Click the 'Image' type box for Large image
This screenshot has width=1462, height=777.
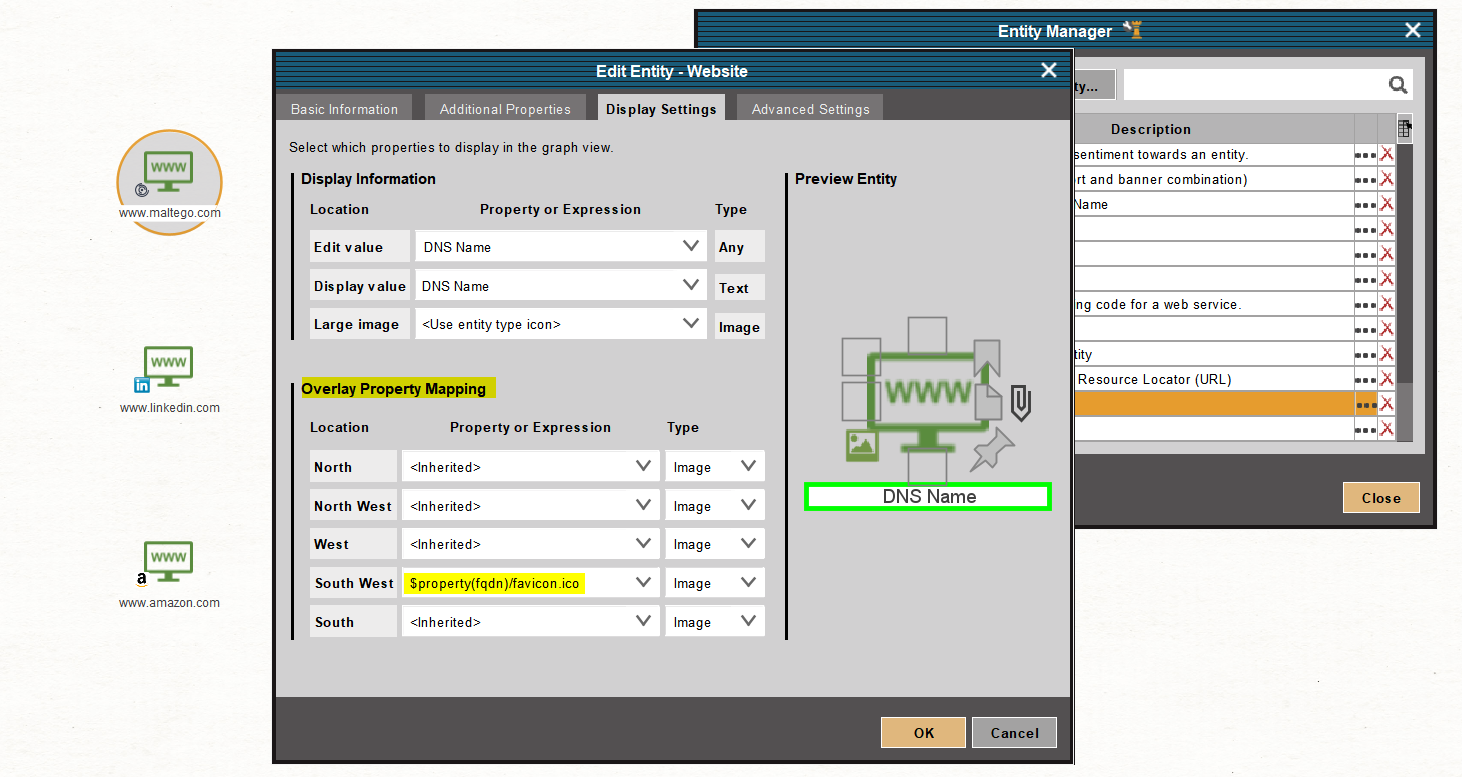(x=740, y=326)
